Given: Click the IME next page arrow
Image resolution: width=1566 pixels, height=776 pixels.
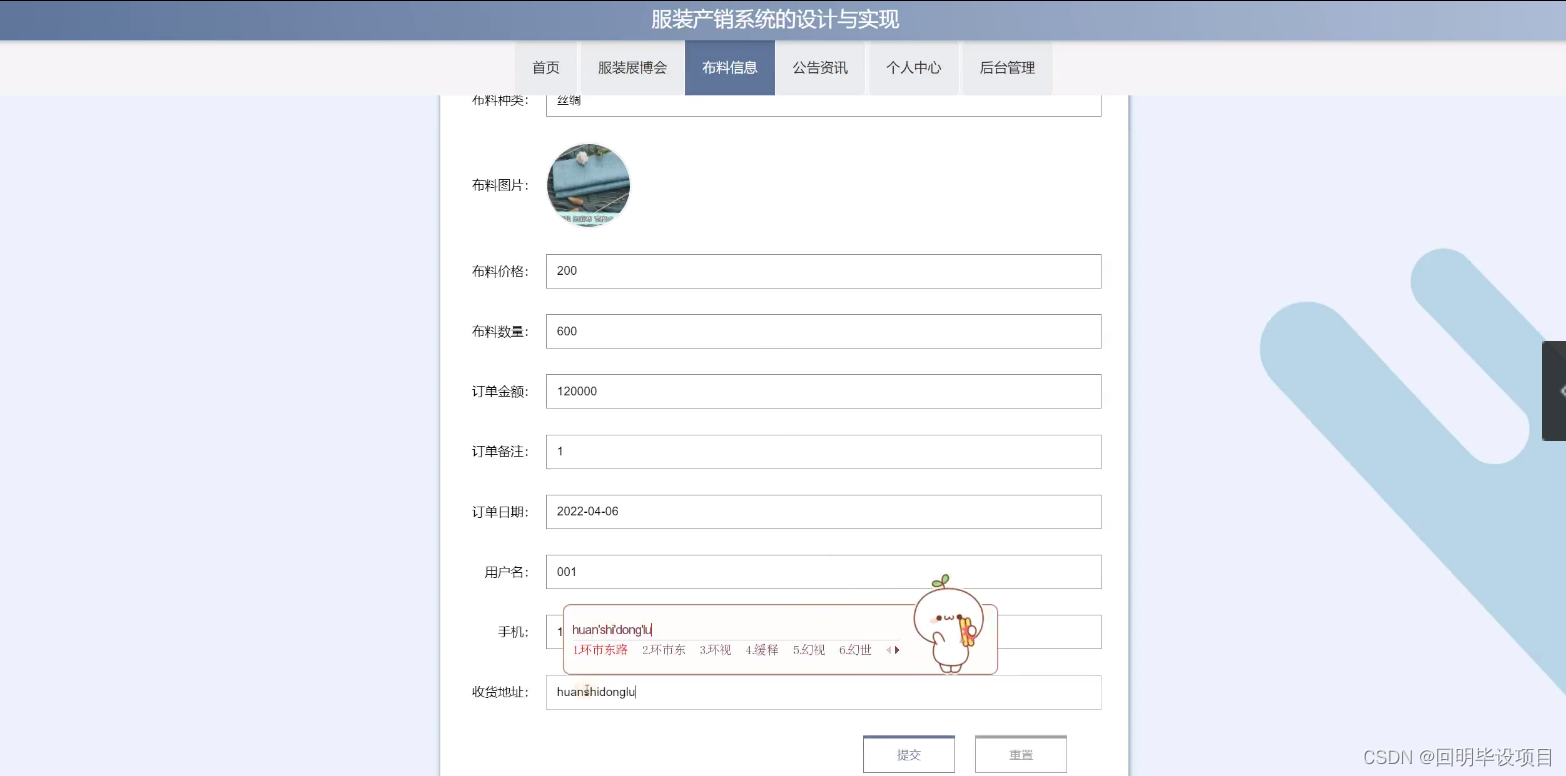Looking at the screenshot, I should pos(896,649).
